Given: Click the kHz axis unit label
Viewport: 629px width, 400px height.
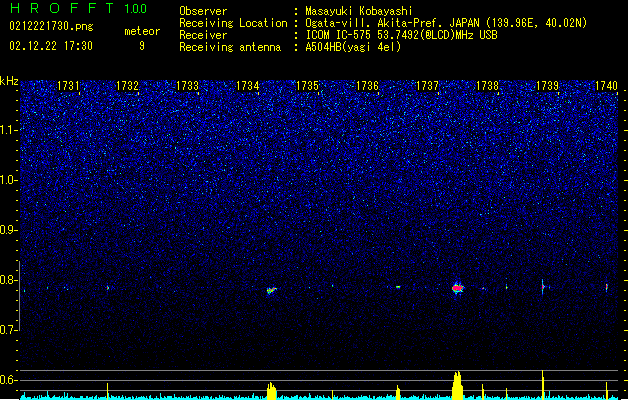Looking at the screenshot, I should [x=9, y=81].
